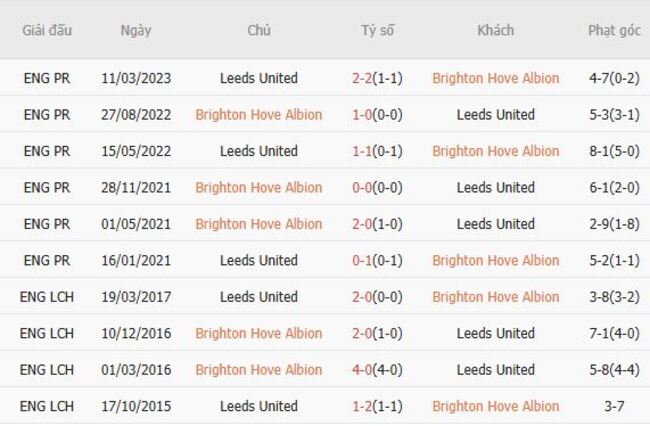Click the 8-1(5-0) corner stat cell
650x426 pixels.
pyautogui.click(x=614, y=151)
